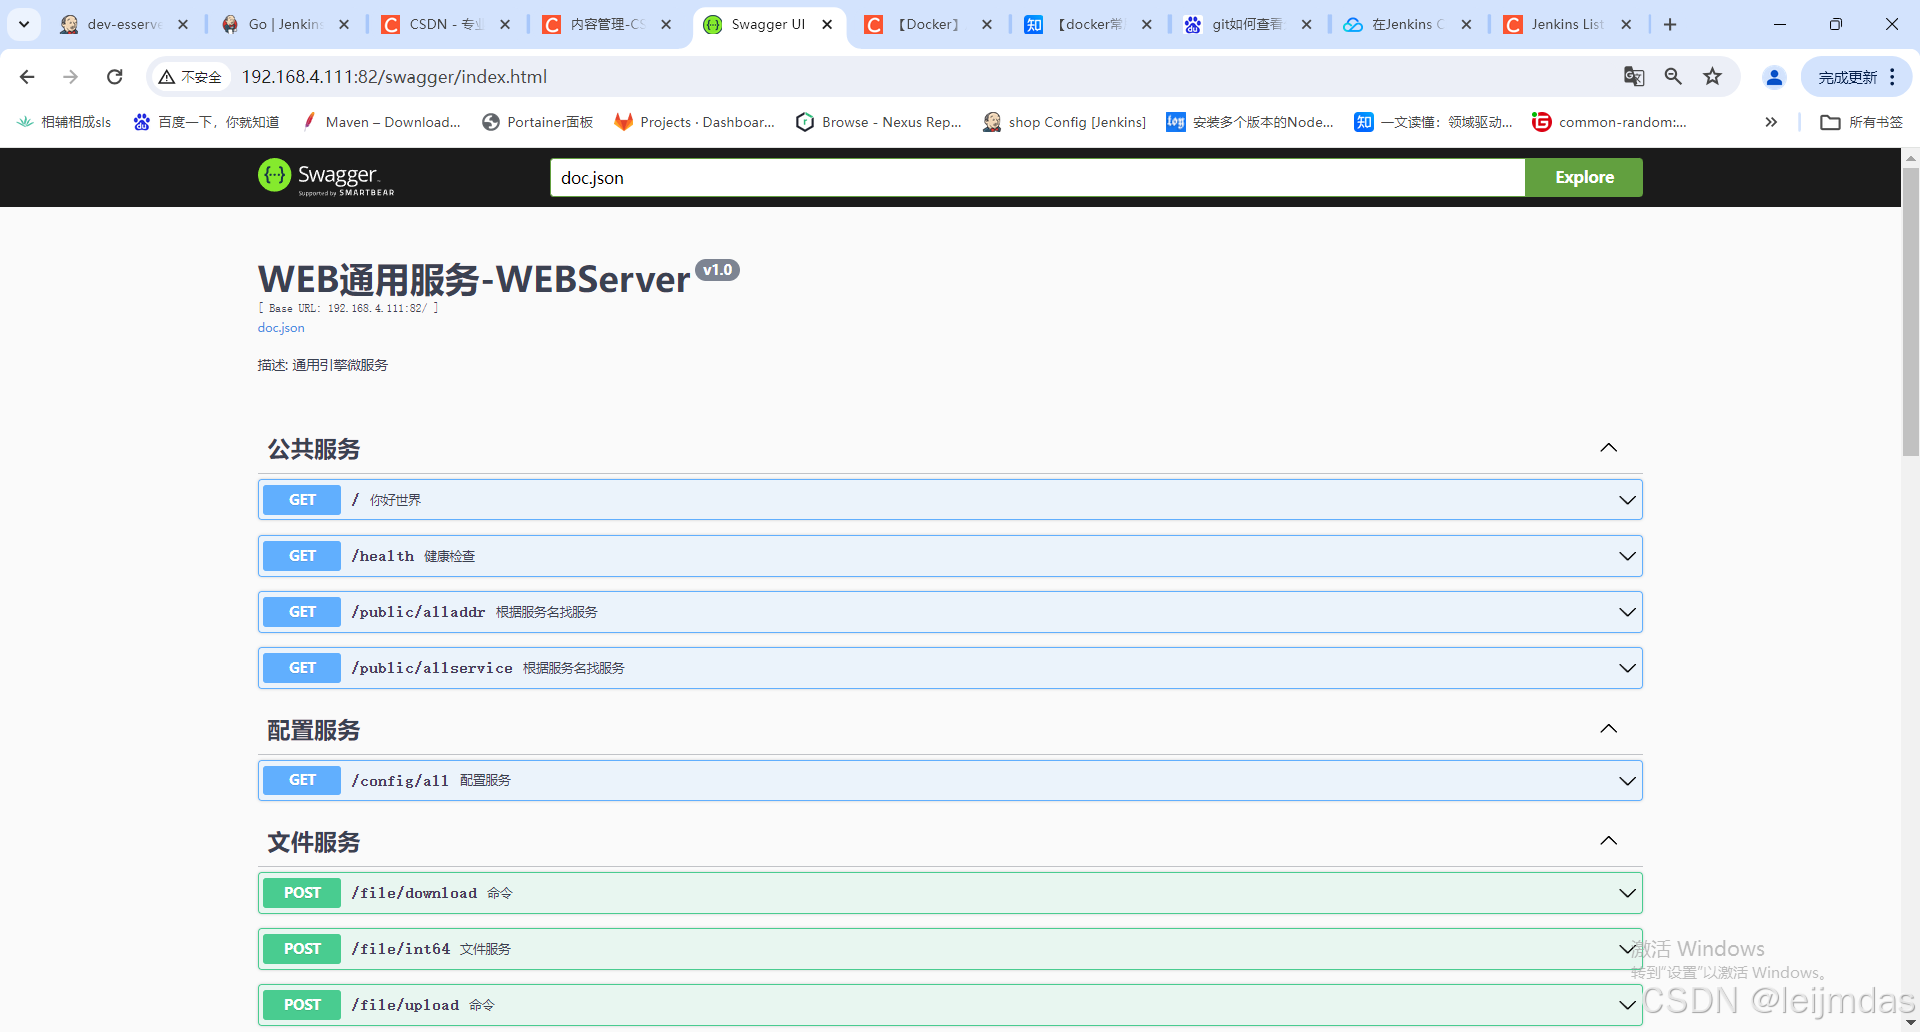The width and height of the screenshot is (1920, 1032).
Task: Collapse the 公共服务 section
Action: pyautogui.click(x=1609, y=447)
